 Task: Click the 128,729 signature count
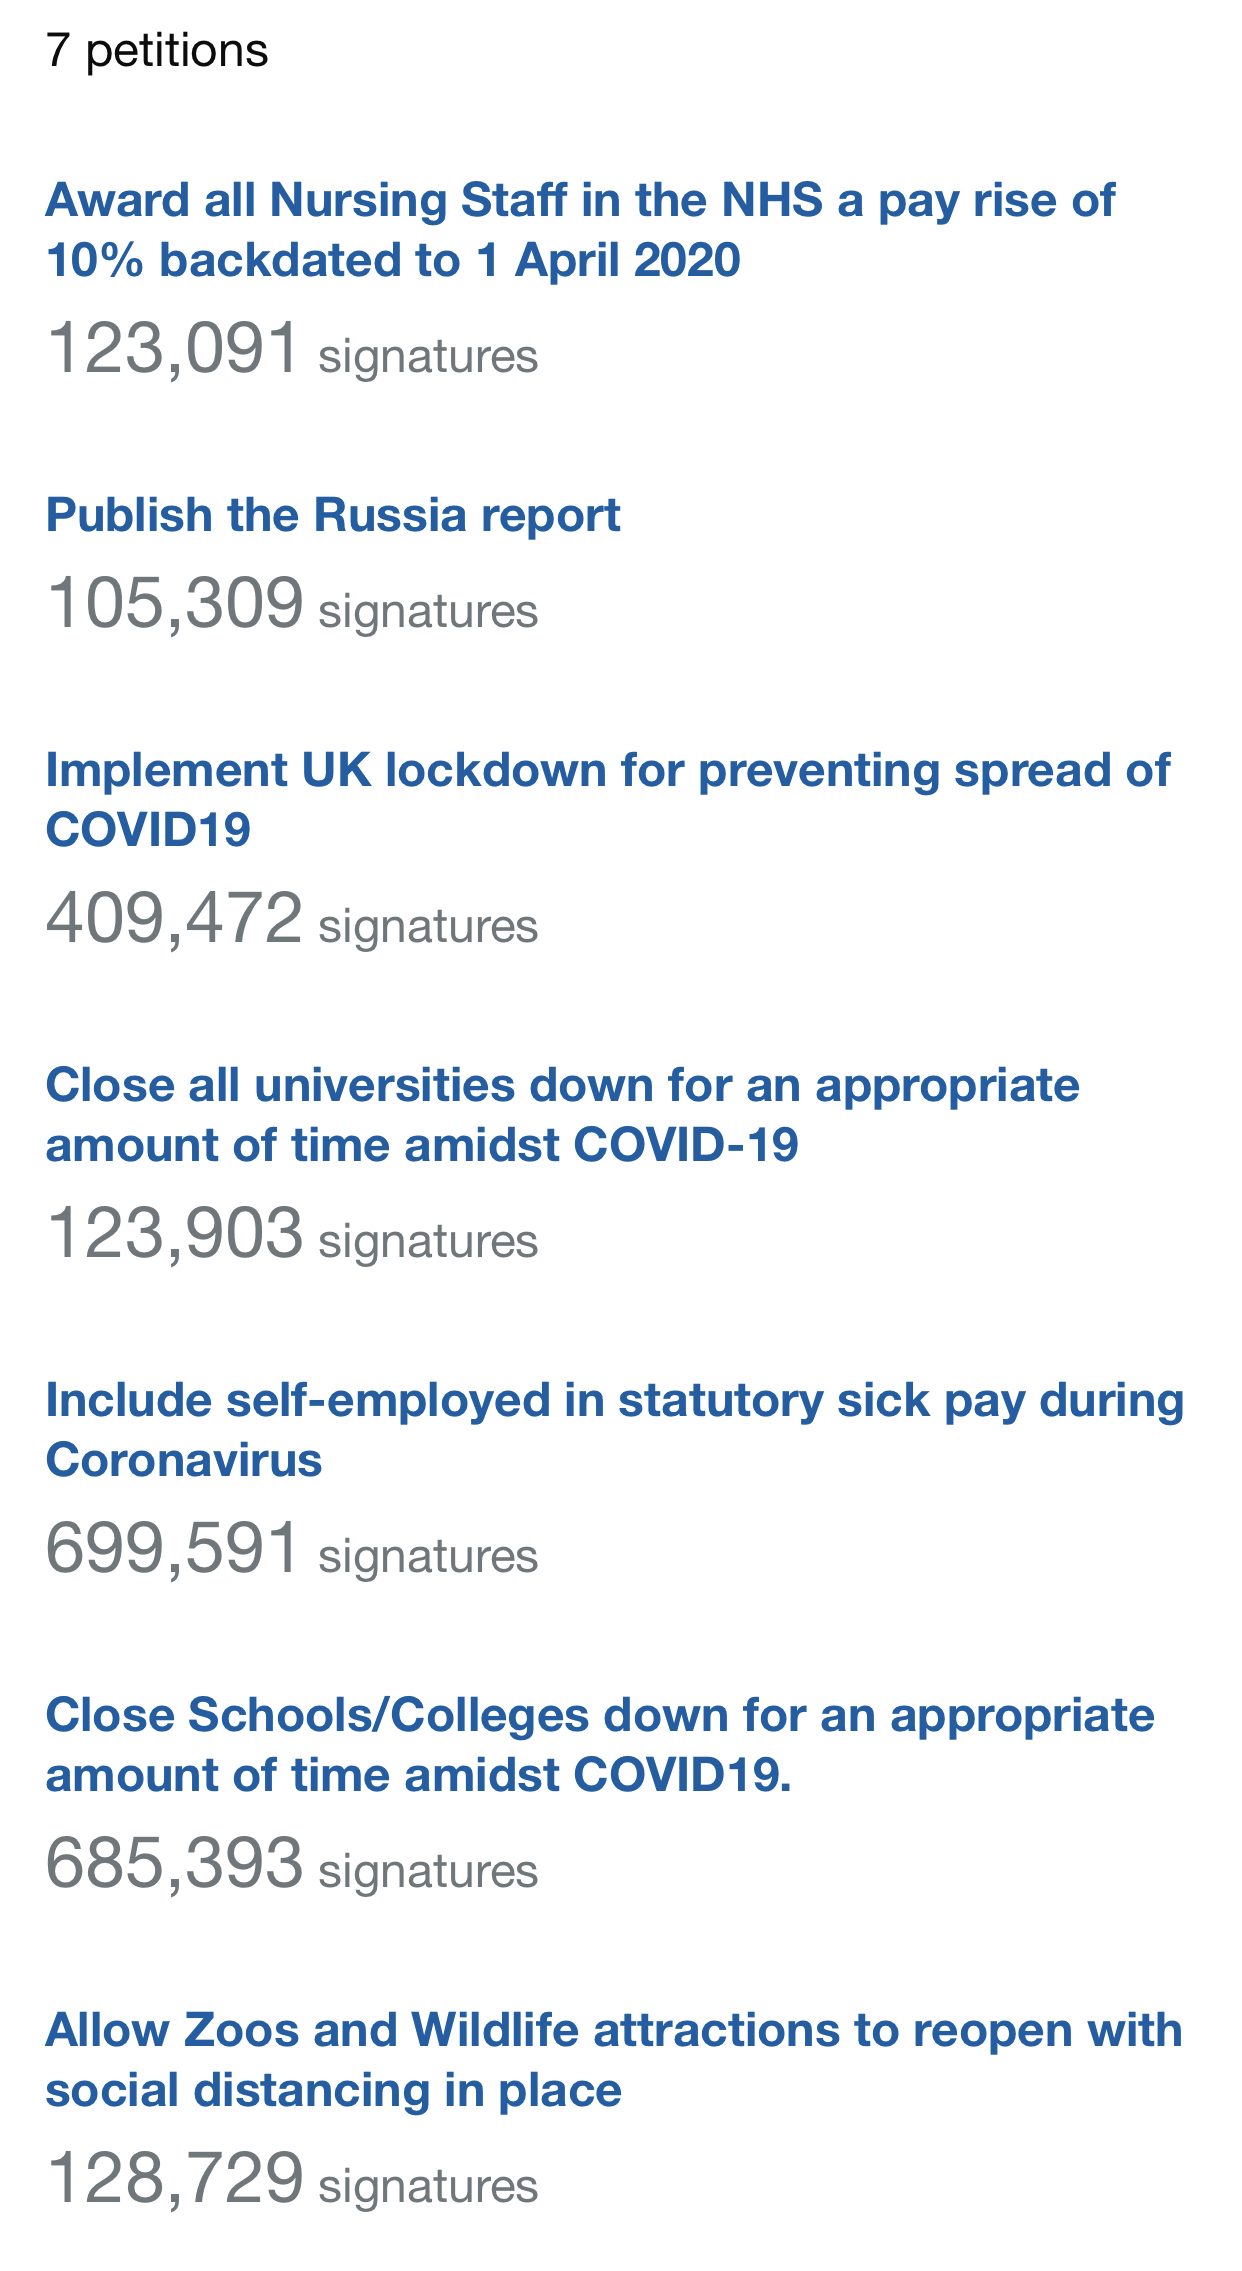pyautogui.click(x=174, y=2178)
